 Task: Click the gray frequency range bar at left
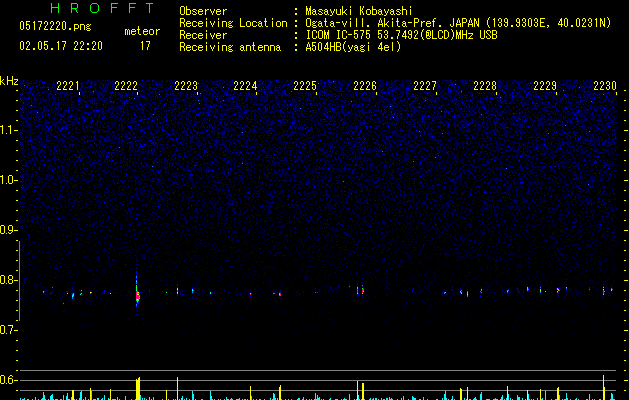coord(20,281)
